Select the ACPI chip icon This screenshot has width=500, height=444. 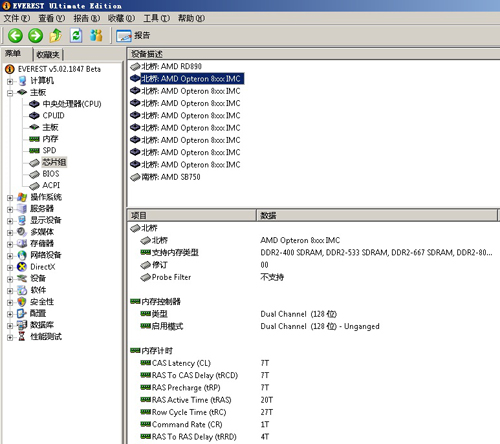coord(34,185)
